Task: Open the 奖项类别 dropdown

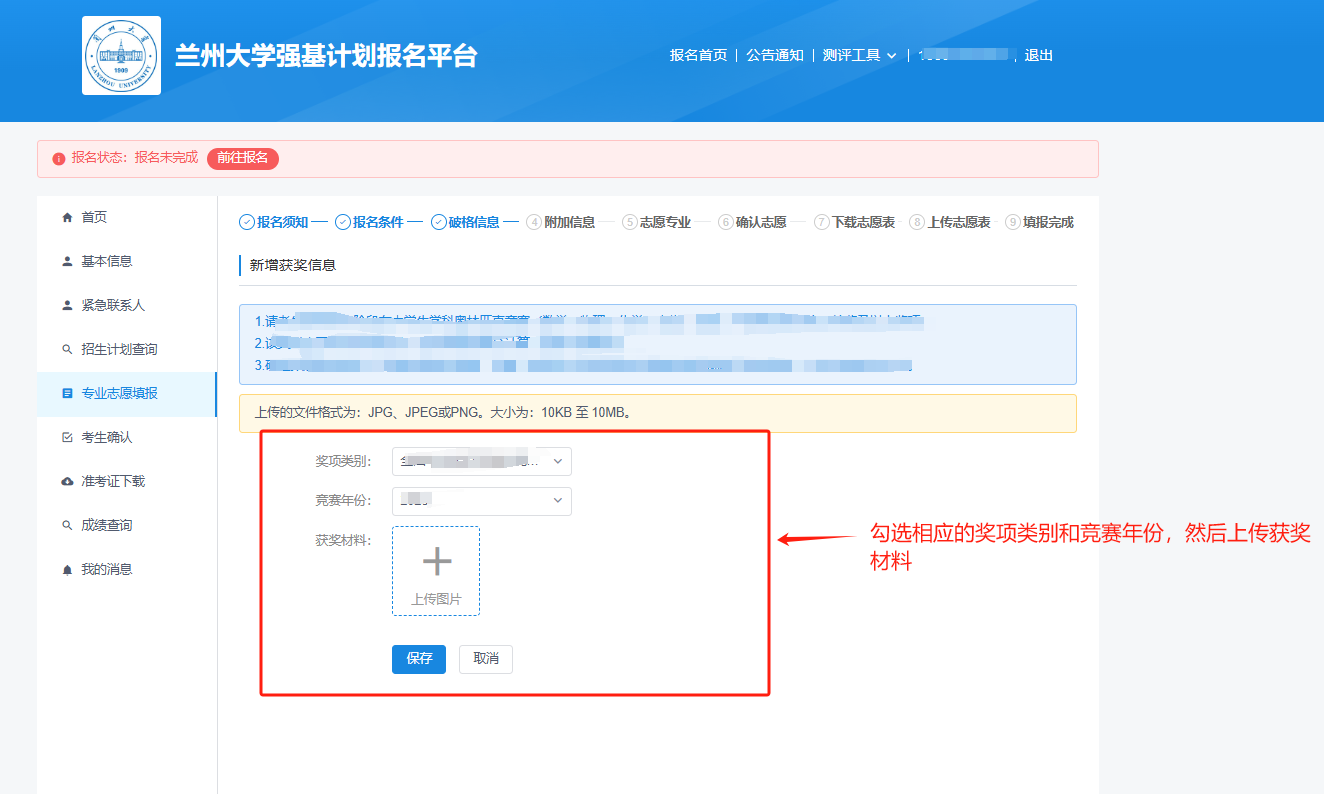Action: click(481, 461)
